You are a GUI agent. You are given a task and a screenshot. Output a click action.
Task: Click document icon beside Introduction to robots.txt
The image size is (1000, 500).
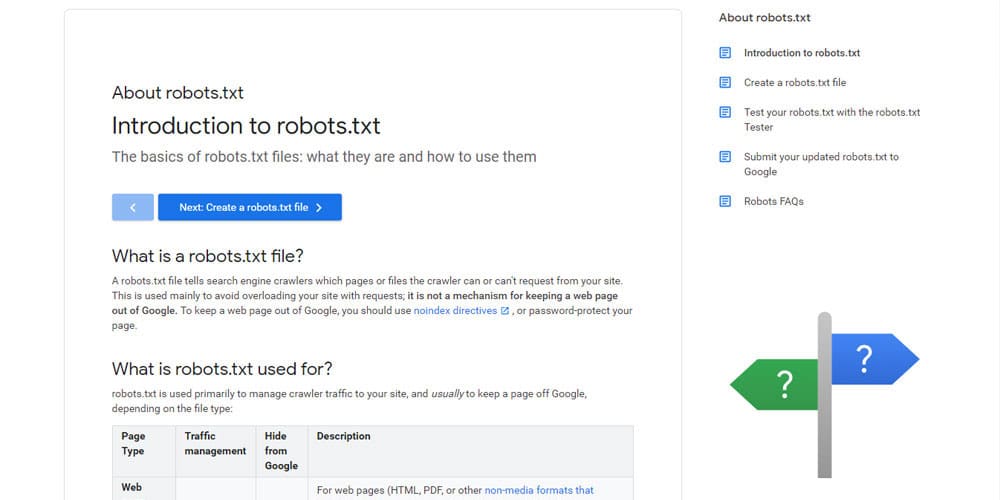click(x=725, y=53)
